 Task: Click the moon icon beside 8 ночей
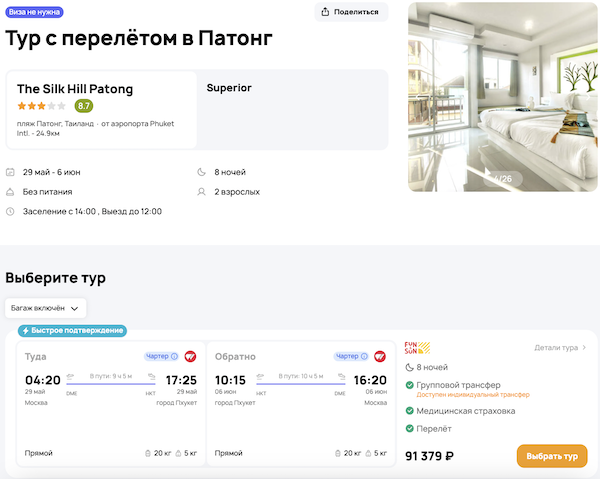click(x=203, y=172)
